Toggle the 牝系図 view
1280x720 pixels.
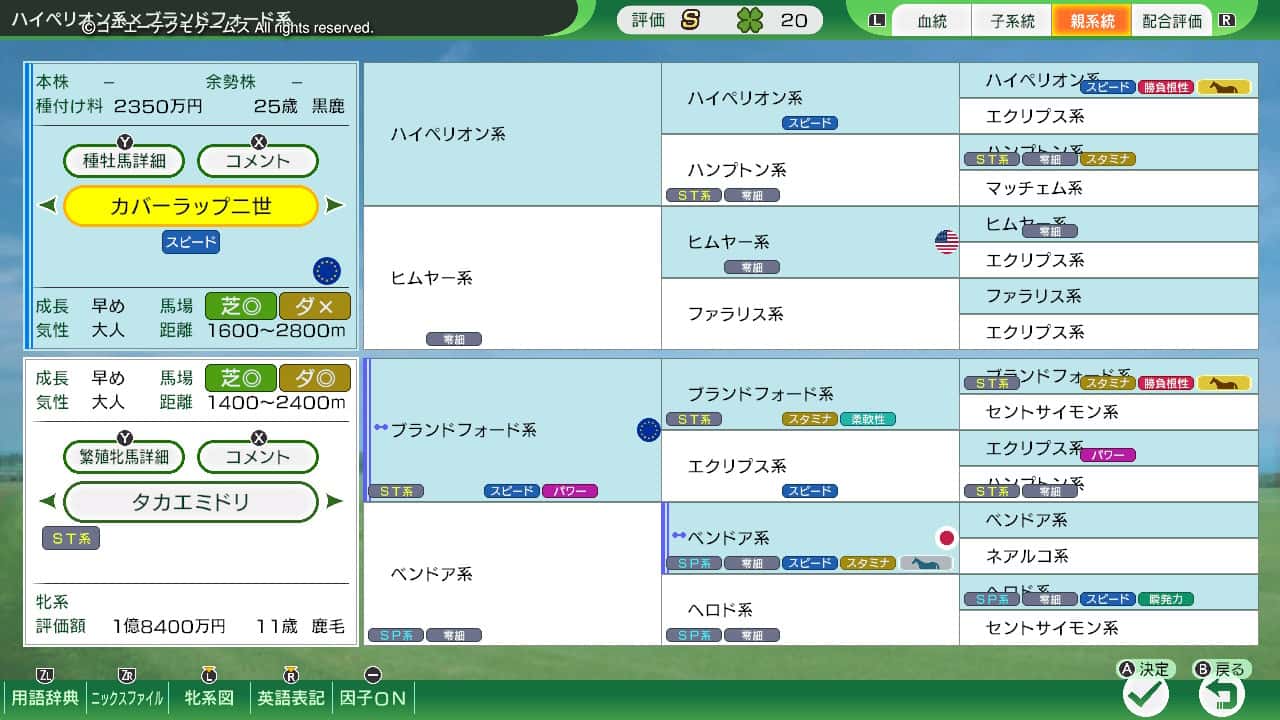211,699
